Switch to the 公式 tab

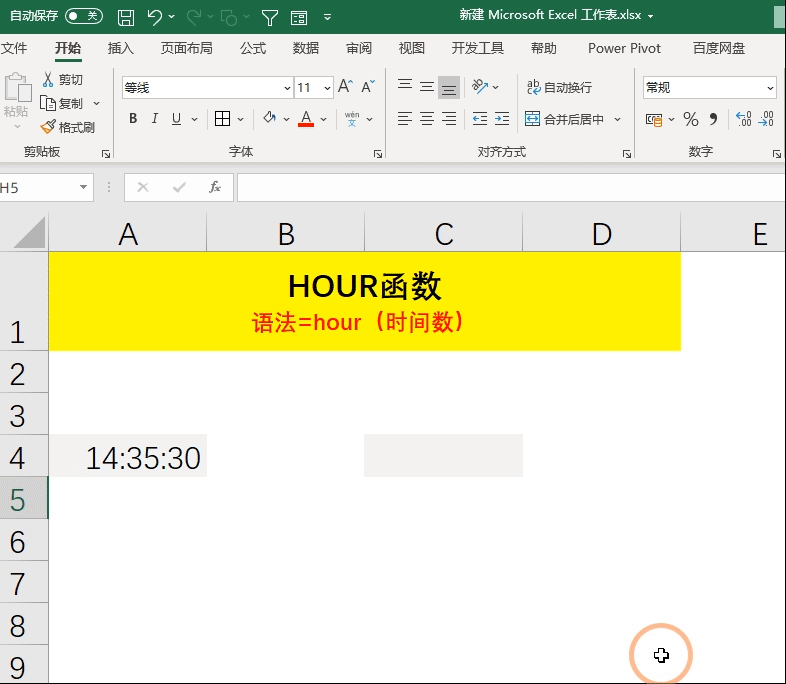[253, 48]
